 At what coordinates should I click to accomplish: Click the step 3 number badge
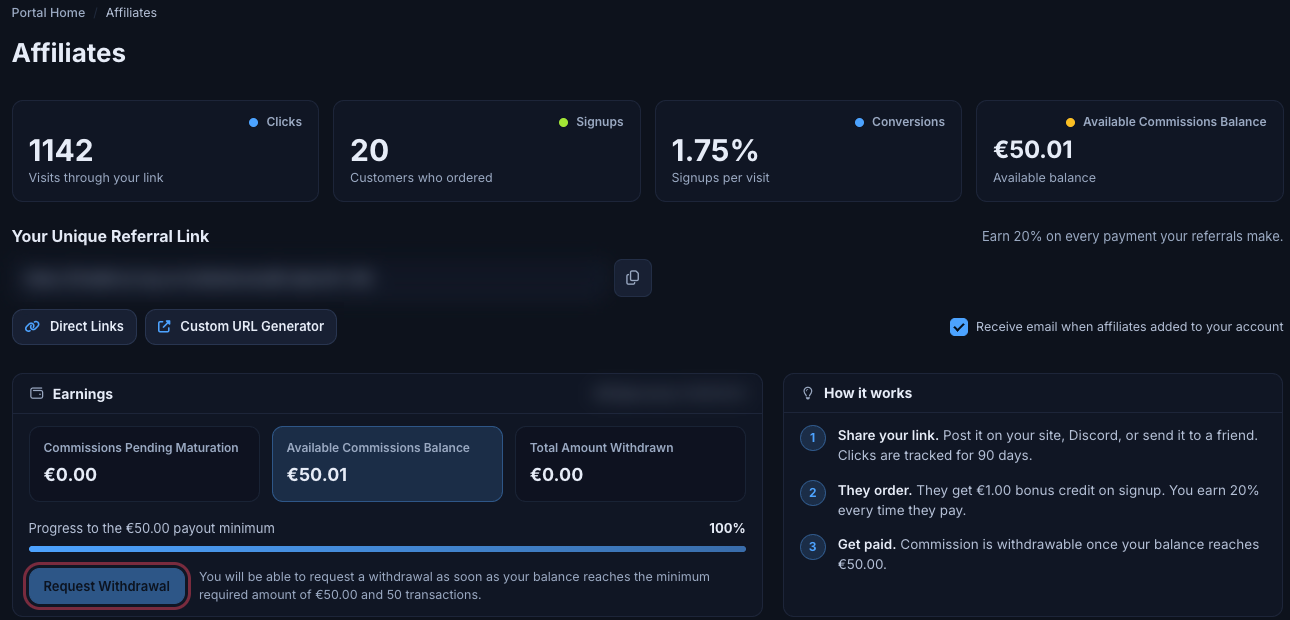(x=813, y=547)
